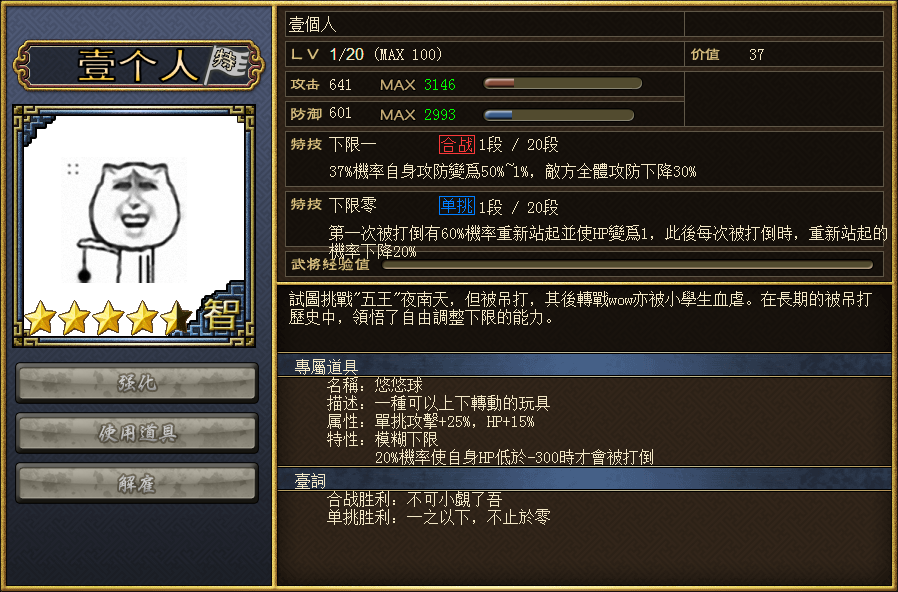Screen dimensions: 898x592
Task: Click the 特 flag icon beside the name
Action: [226, 64]
